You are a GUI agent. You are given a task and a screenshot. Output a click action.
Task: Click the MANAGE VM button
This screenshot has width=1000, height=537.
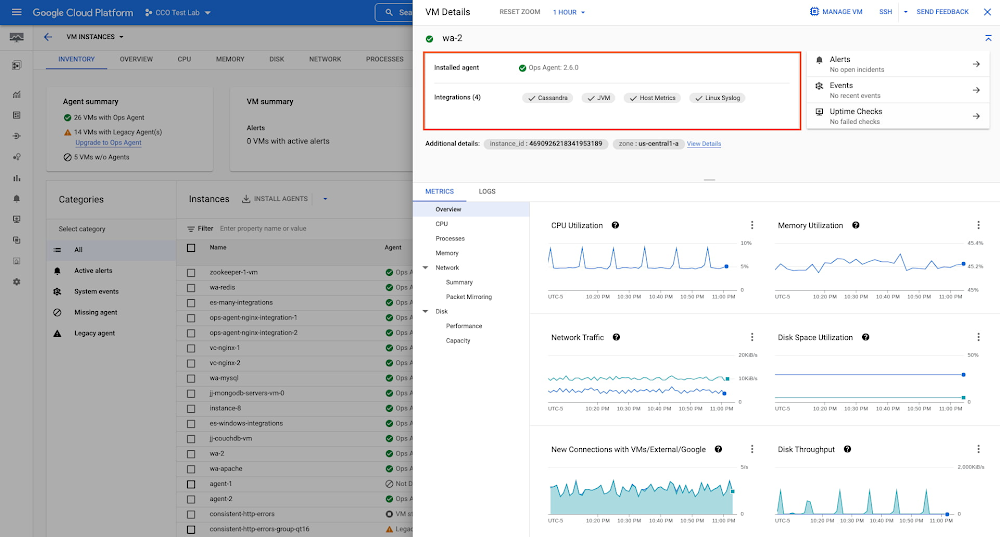pos(836,12)
